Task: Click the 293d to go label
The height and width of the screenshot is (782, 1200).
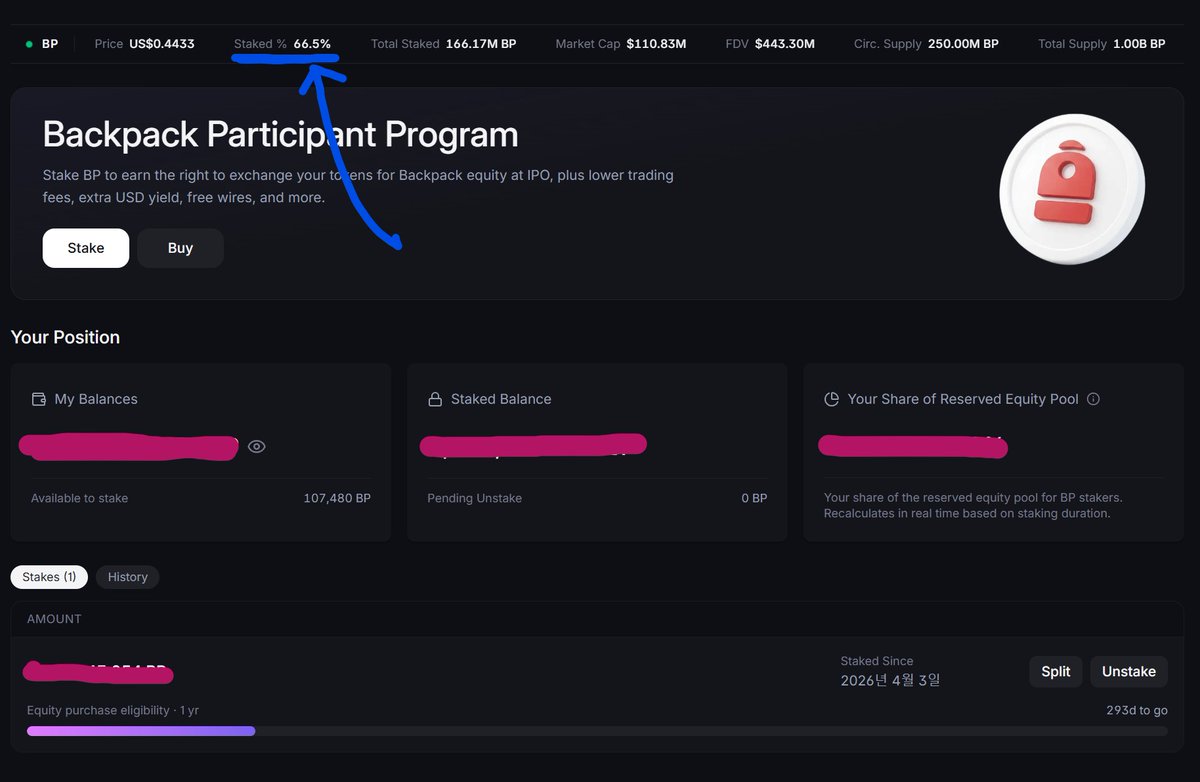Action: click(x=1139, y=710)
